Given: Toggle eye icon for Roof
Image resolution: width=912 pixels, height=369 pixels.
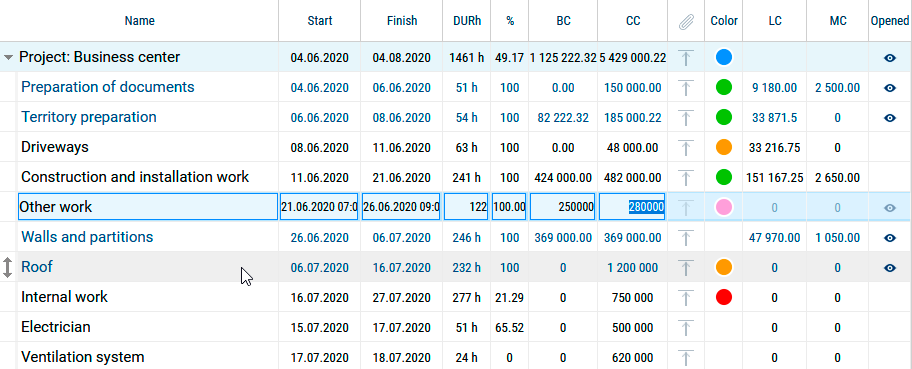Looking at the screenshot, I should click(x=890, y=268).
